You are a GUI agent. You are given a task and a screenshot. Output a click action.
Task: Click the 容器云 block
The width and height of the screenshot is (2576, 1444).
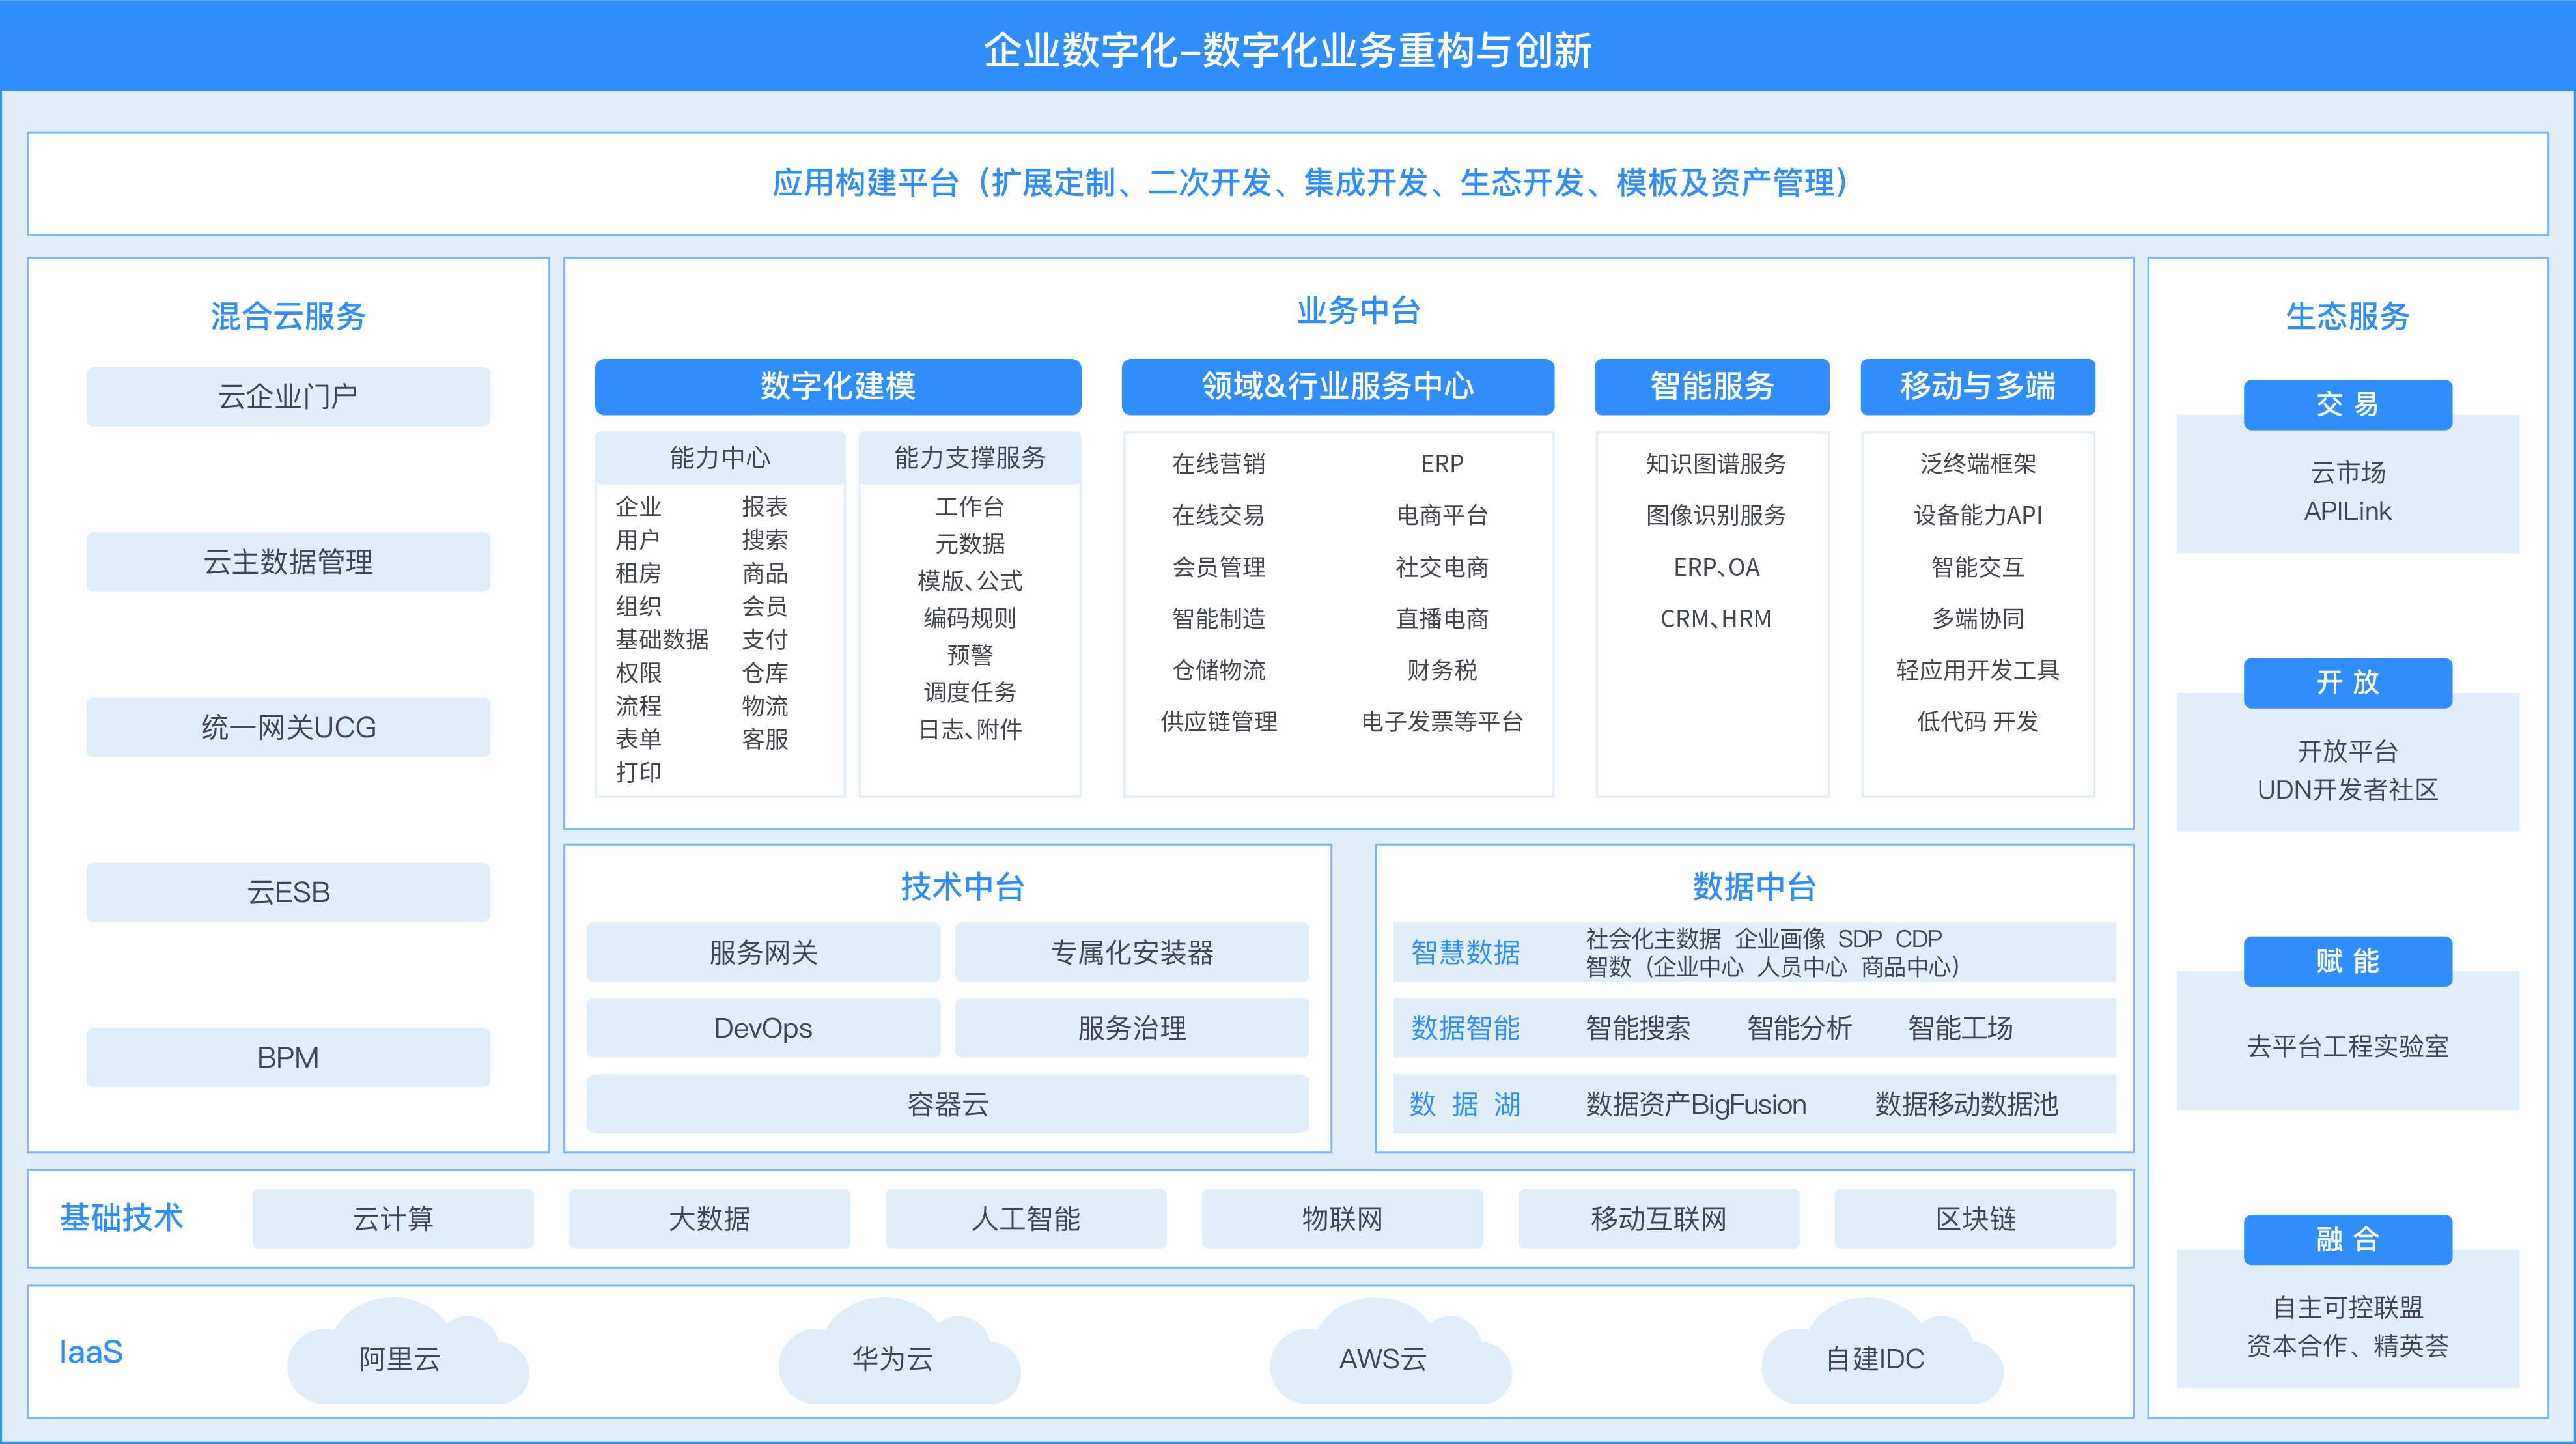948,1104
